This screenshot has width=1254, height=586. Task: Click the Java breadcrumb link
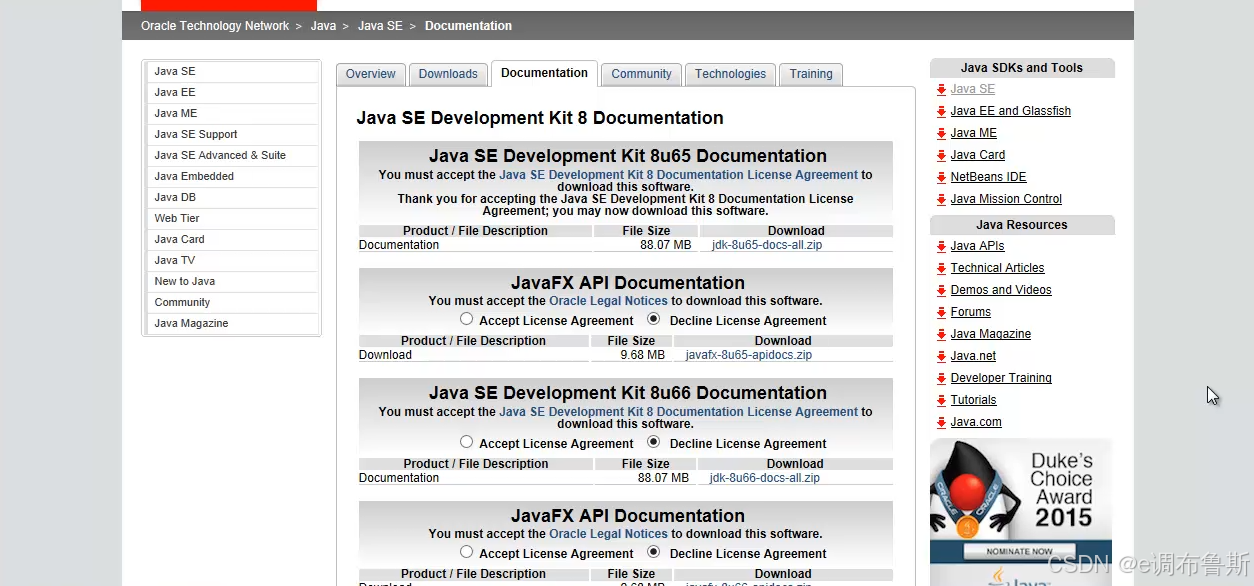pos(323,26)
